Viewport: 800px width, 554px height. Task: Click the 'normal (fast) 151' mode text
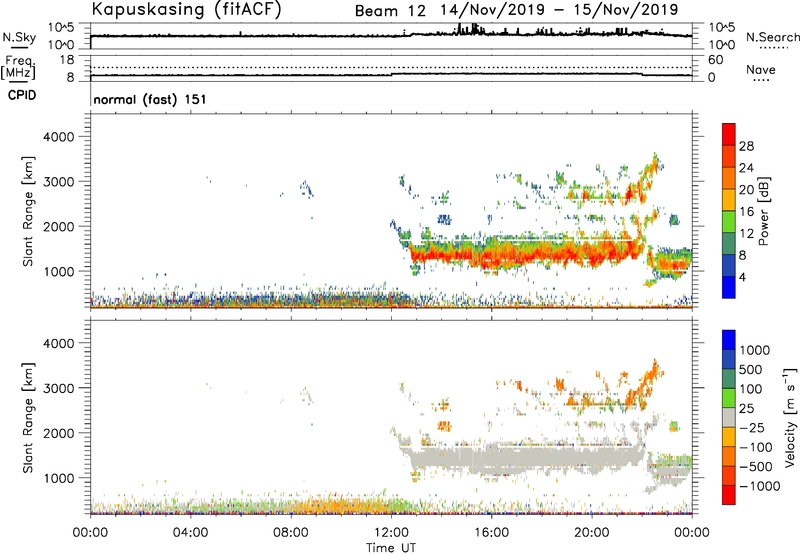150,99
